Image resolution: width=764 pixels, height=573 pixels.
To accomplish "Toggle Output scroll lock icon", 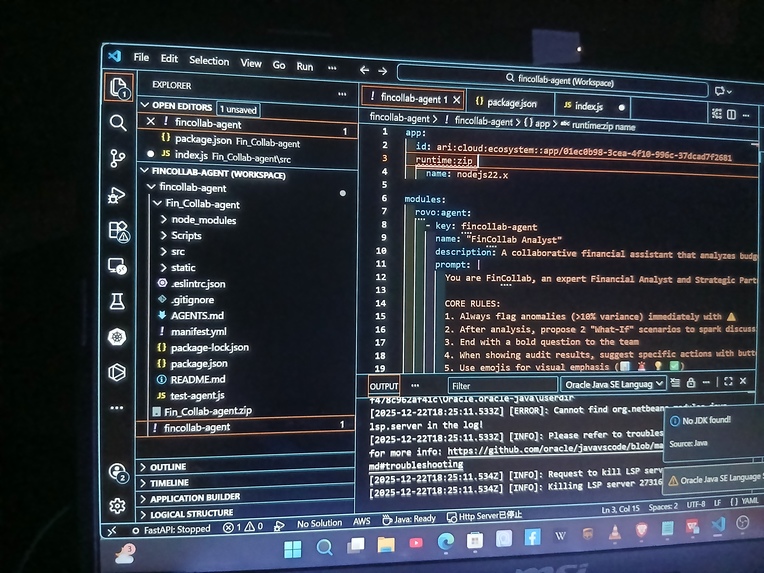I will [691, 383].
